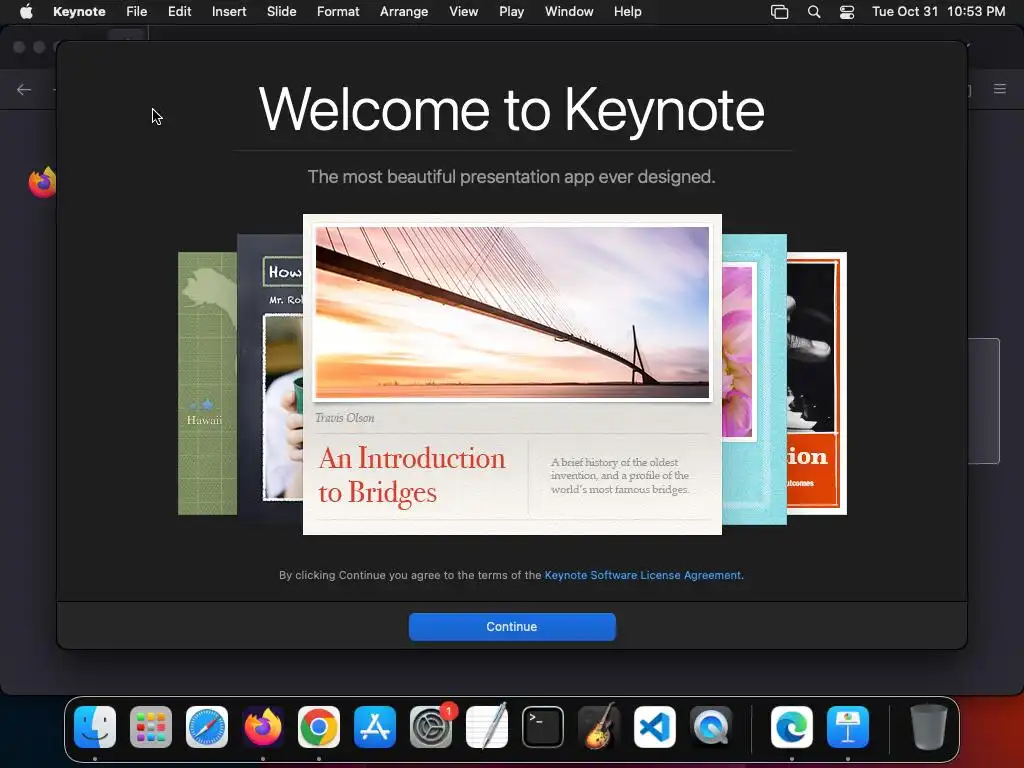Open QuickTime Player from the Dock
1024x768 pixels.
711,727
